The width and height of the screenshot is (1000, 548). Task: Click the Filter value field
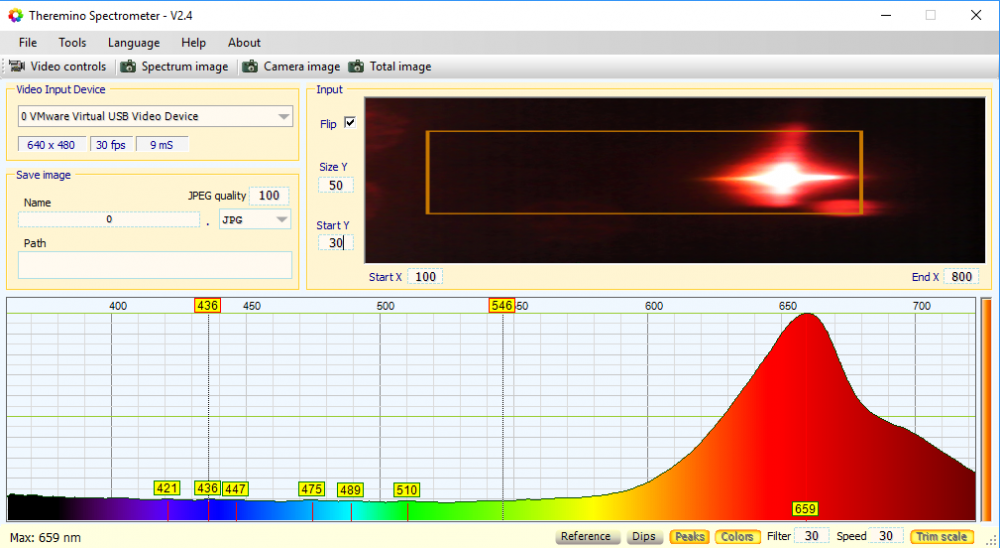point(811,536)
